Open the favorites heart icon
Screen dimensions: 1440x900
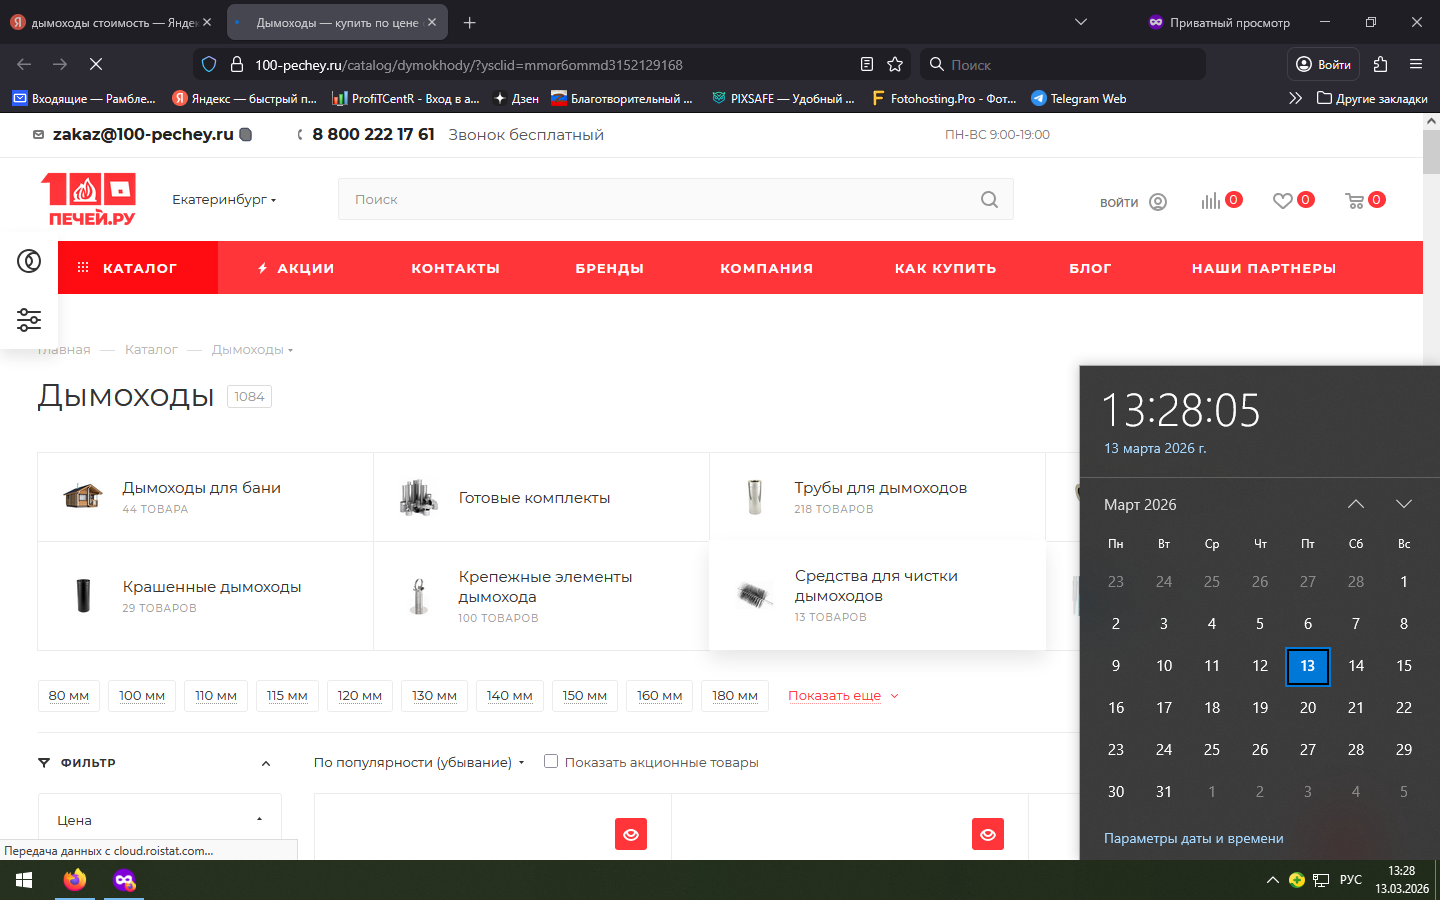pyautogui.click(x=1283, y=201)
